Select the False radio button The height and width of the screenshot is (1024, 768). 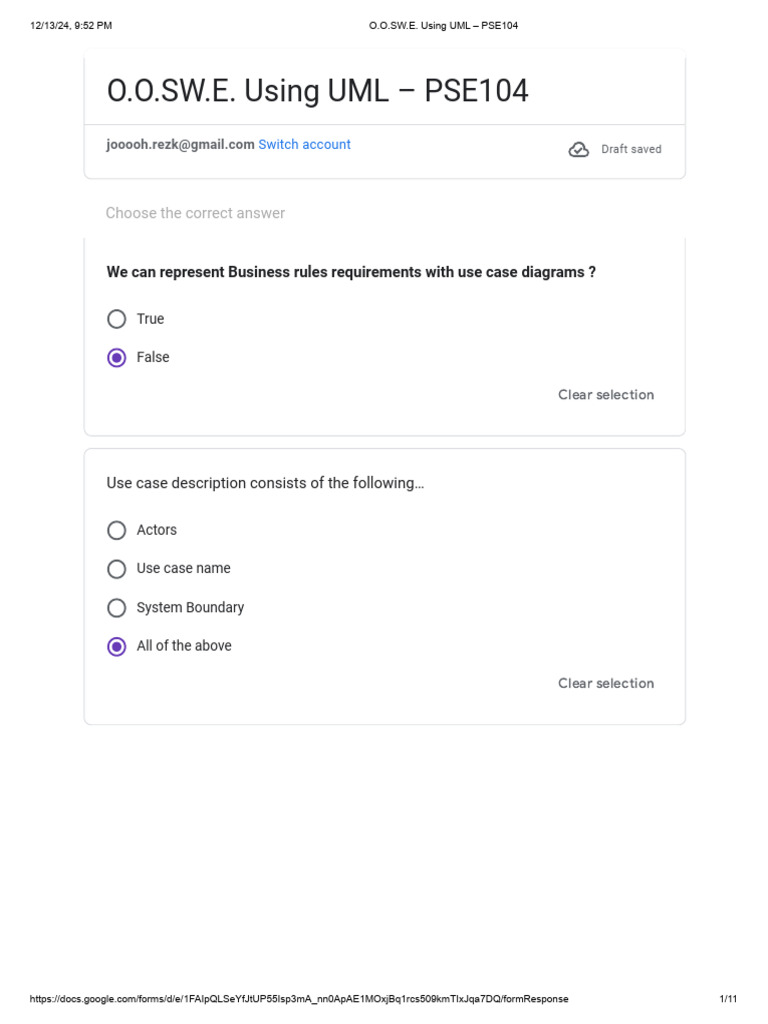point(117,357)
